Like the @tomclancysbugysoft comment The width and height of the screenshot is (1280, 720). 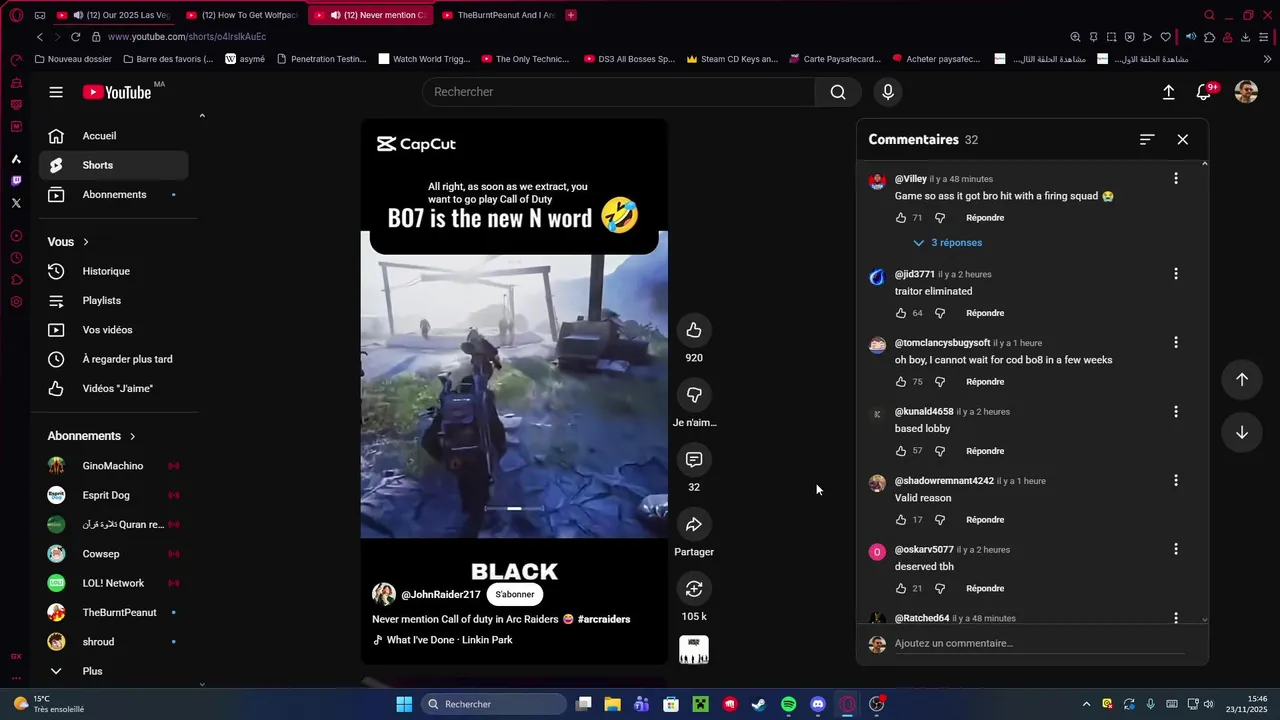tap(901, 382)
